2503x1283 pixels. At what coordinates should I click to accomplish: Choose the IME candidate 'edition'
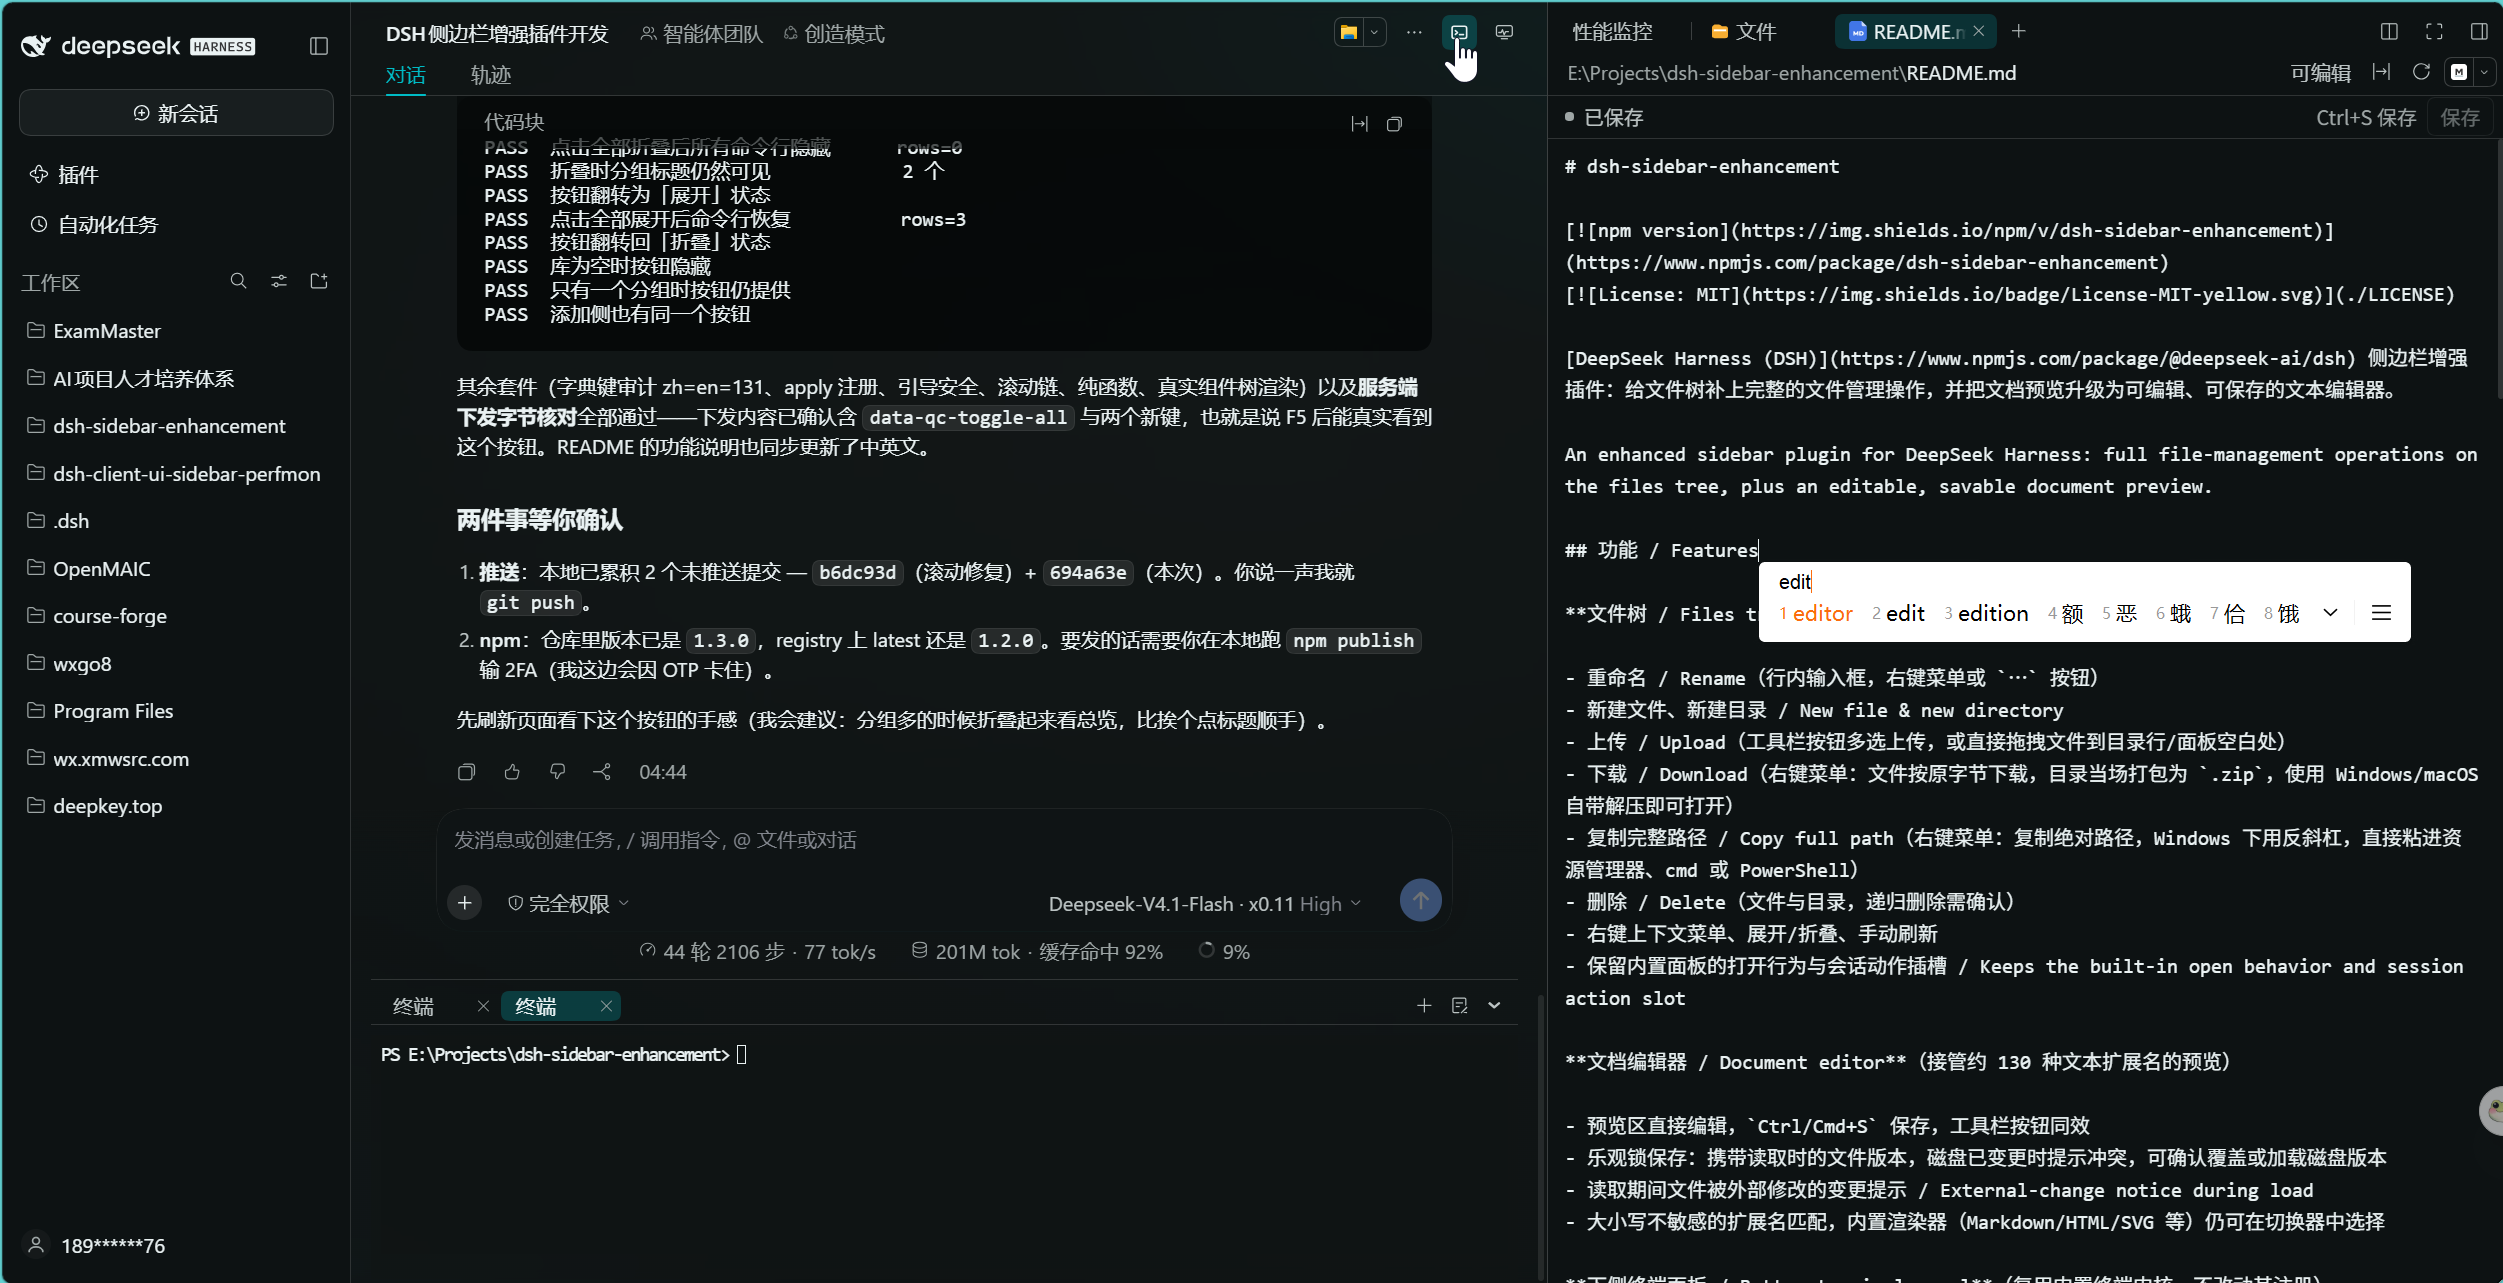tap(1986, 613)
